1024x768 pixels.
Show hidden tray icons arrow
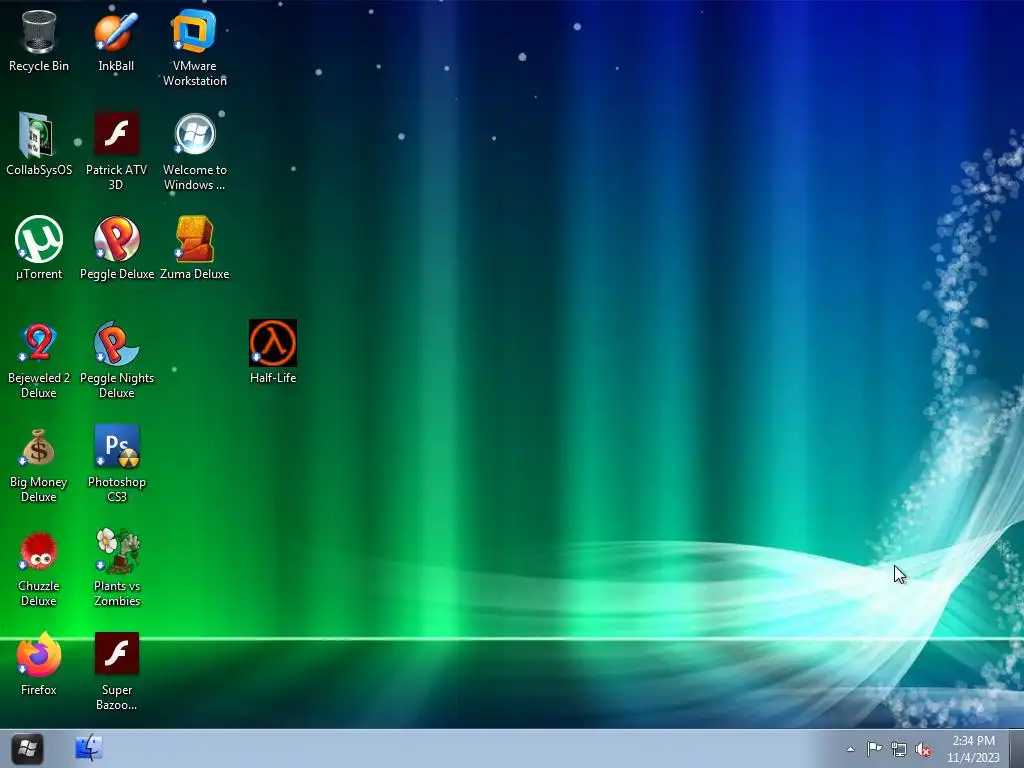click(x=850, y=749)
